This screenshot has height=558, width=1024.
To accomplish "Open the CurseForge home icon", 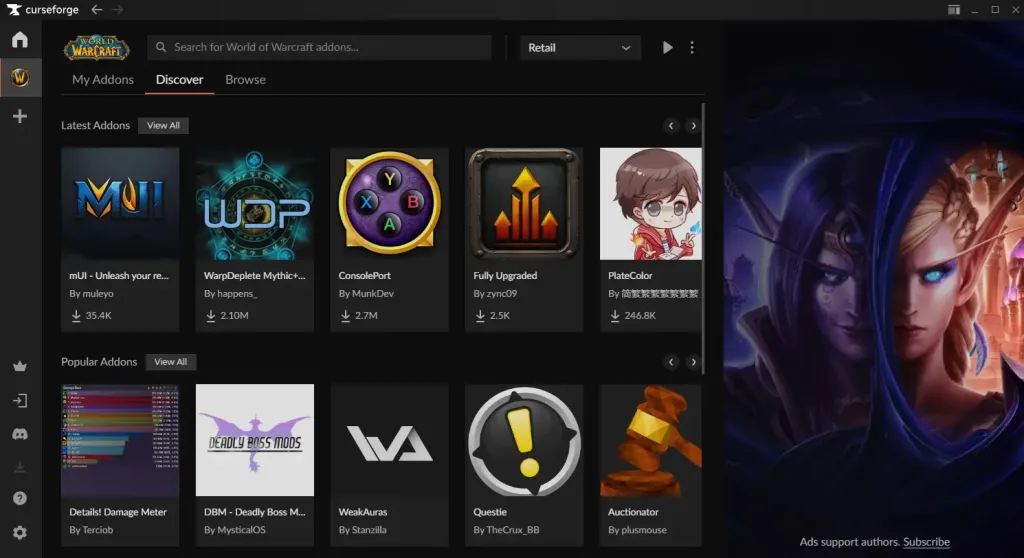I will tap(20, 40).
